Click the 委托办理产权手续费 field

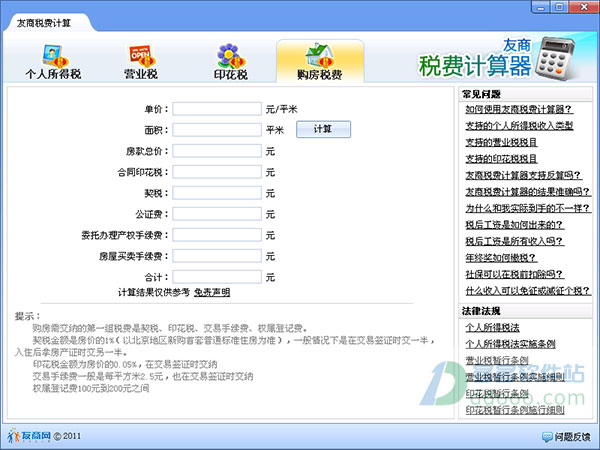217,235
